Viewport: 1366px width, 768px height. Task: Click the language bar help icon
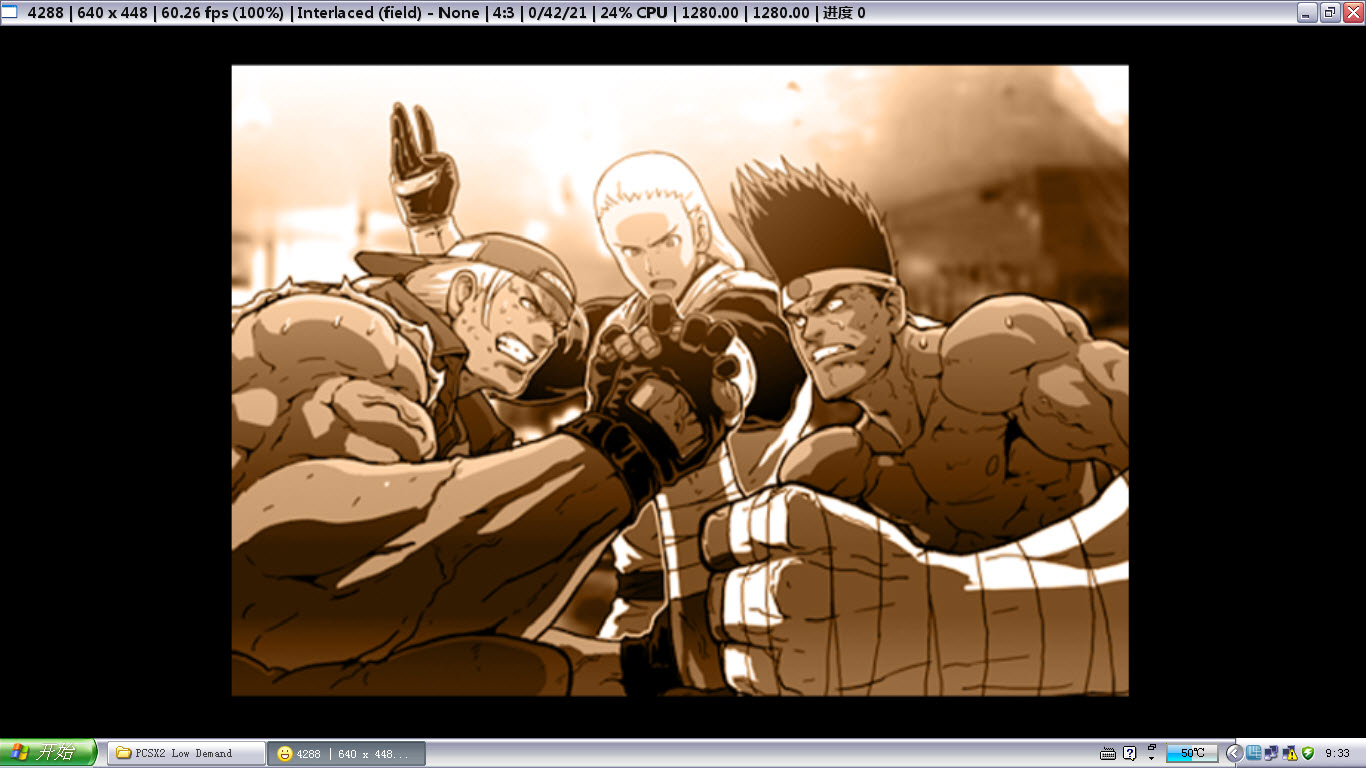[1130, 753]
